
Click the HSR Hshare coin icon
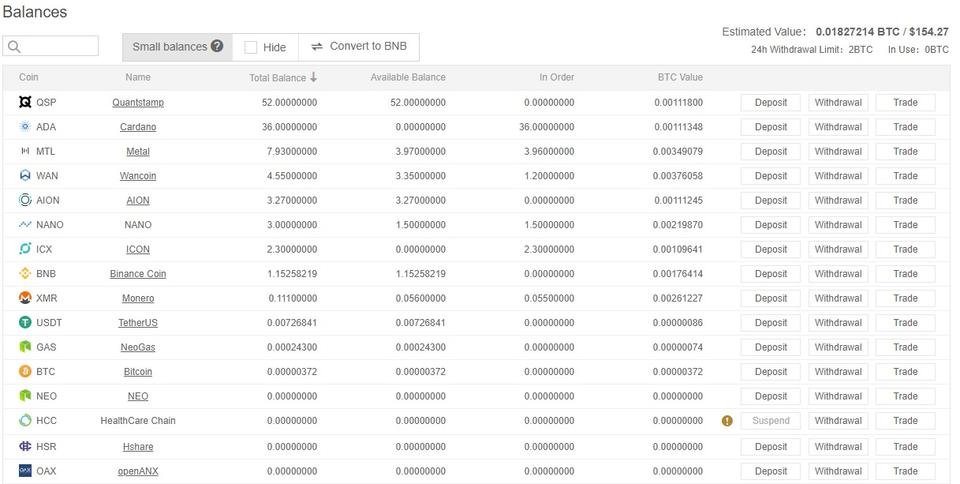click(x=25, y=447)
